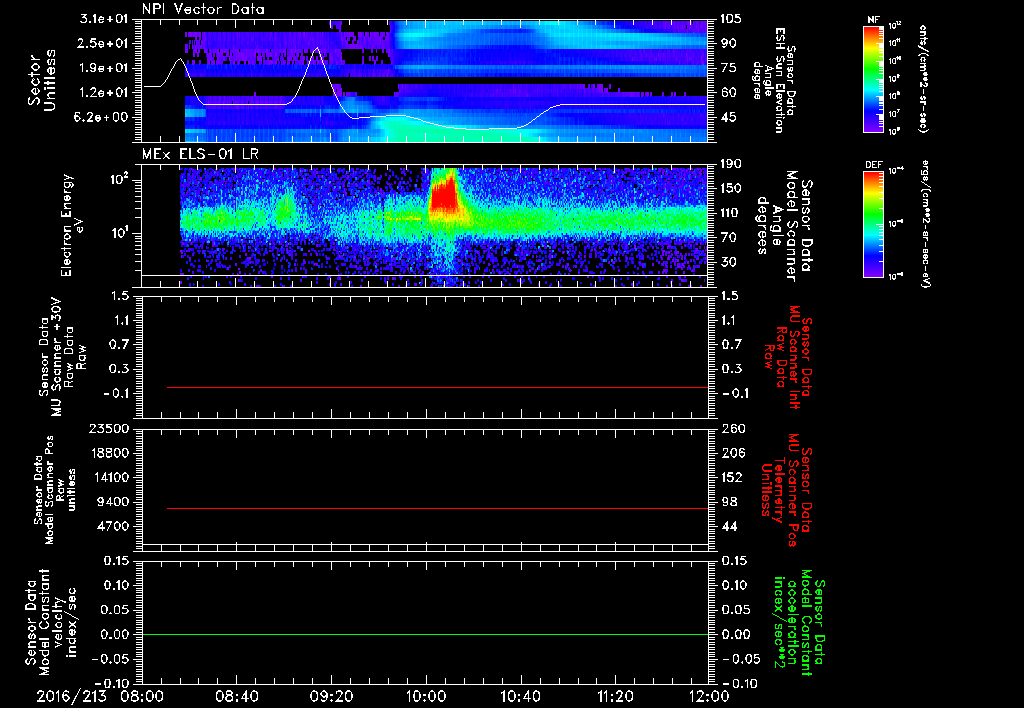Select the 'MEx ELS-01 LR' panel title

click(200, 154)
